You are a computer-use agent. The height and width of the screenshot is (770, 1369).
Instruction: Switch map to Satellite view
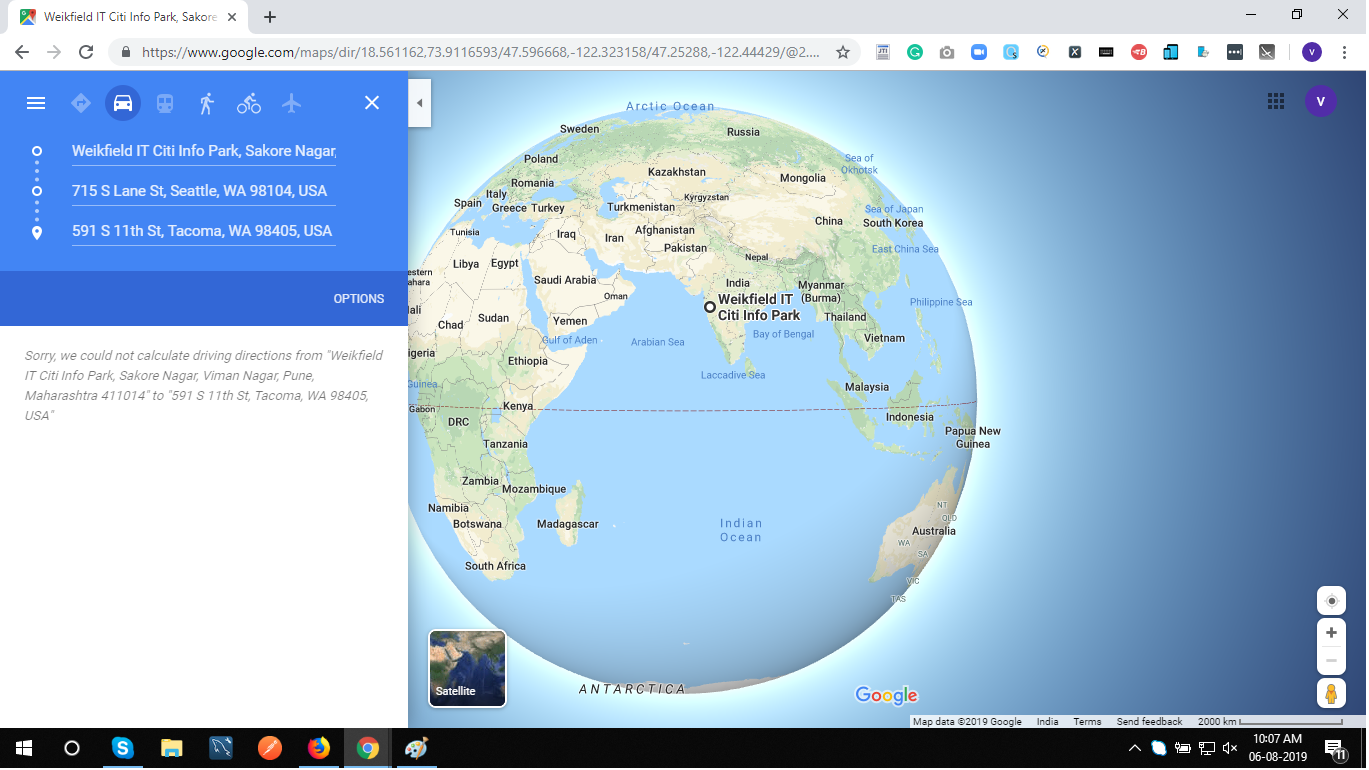tap(467, 668)
